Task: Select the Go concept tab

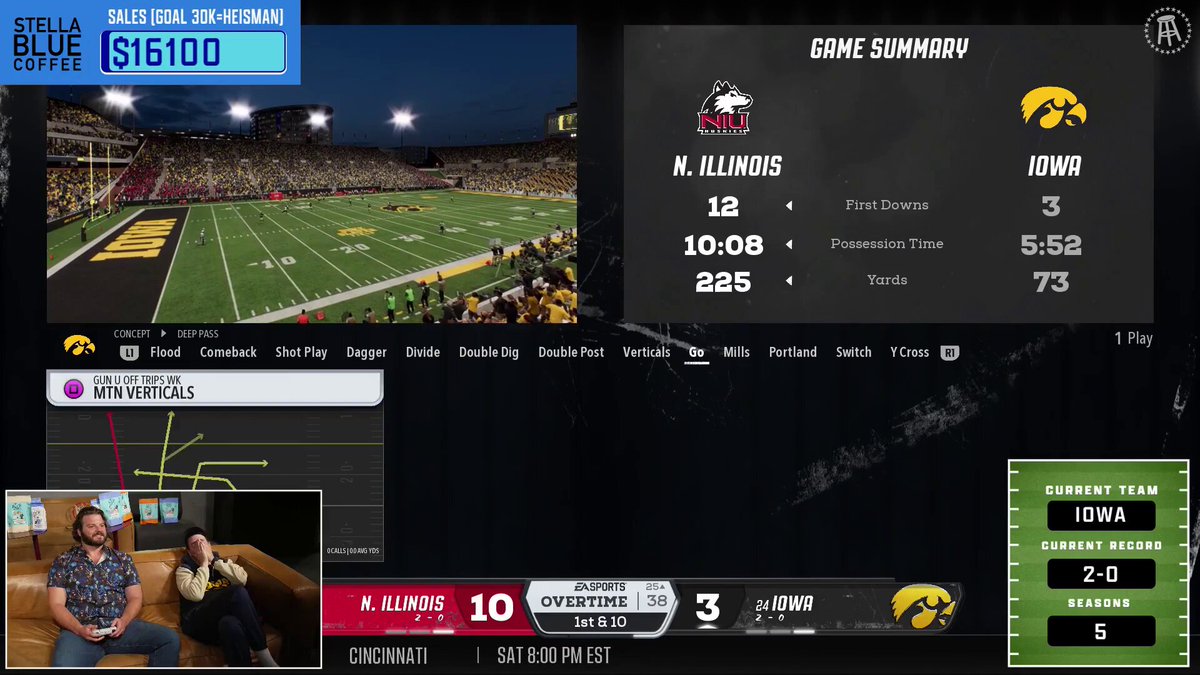Action: point(697,352)
